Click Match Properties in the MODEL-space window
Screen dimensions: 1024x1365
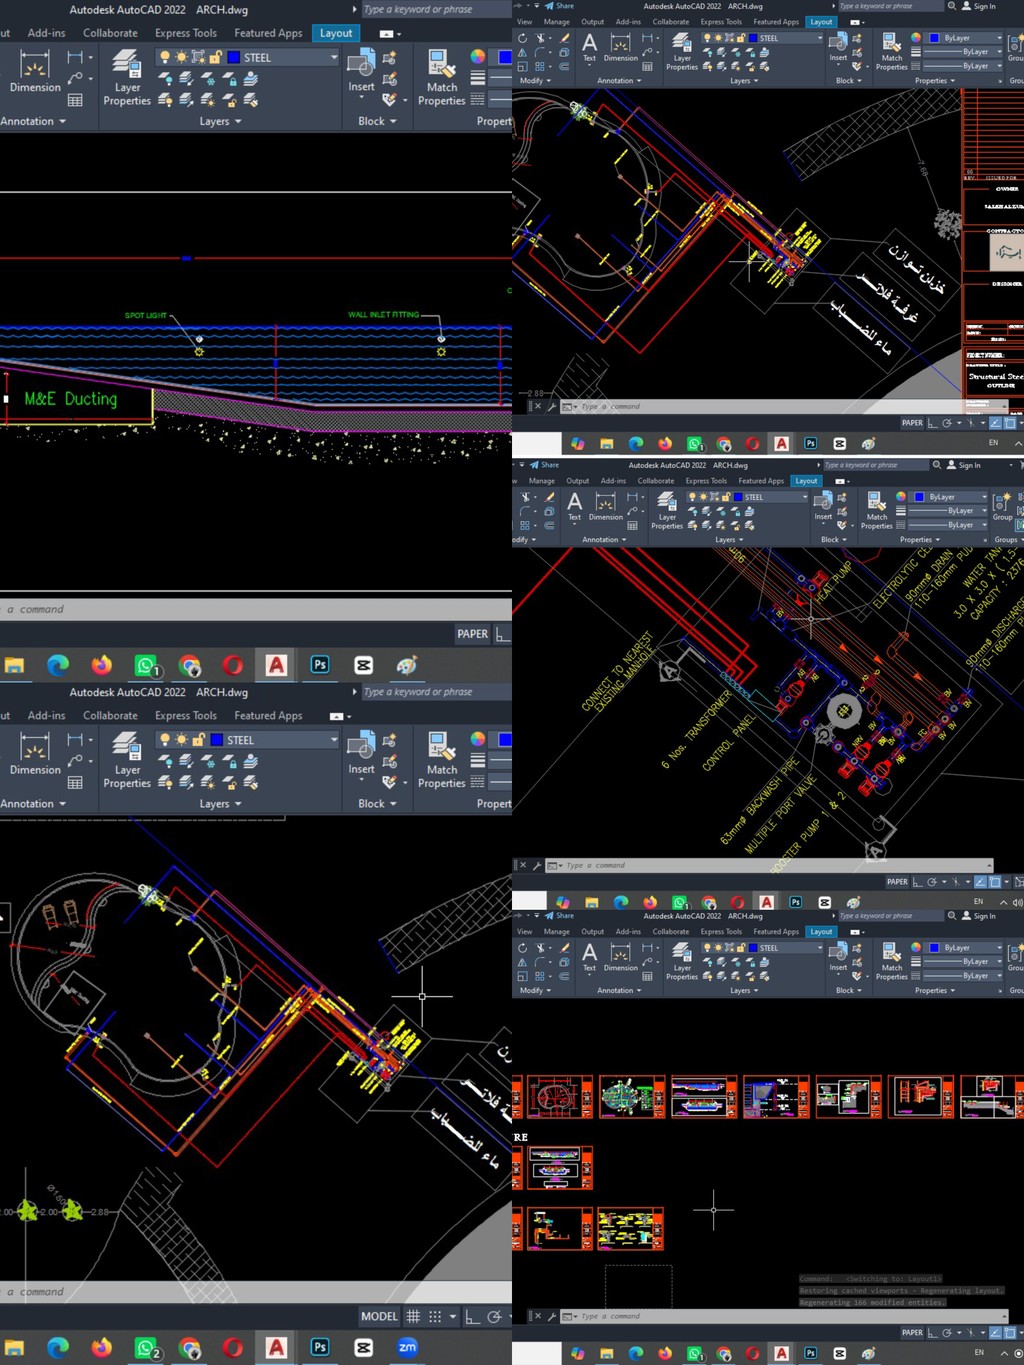pyautogui.click(x=441, y=761)
